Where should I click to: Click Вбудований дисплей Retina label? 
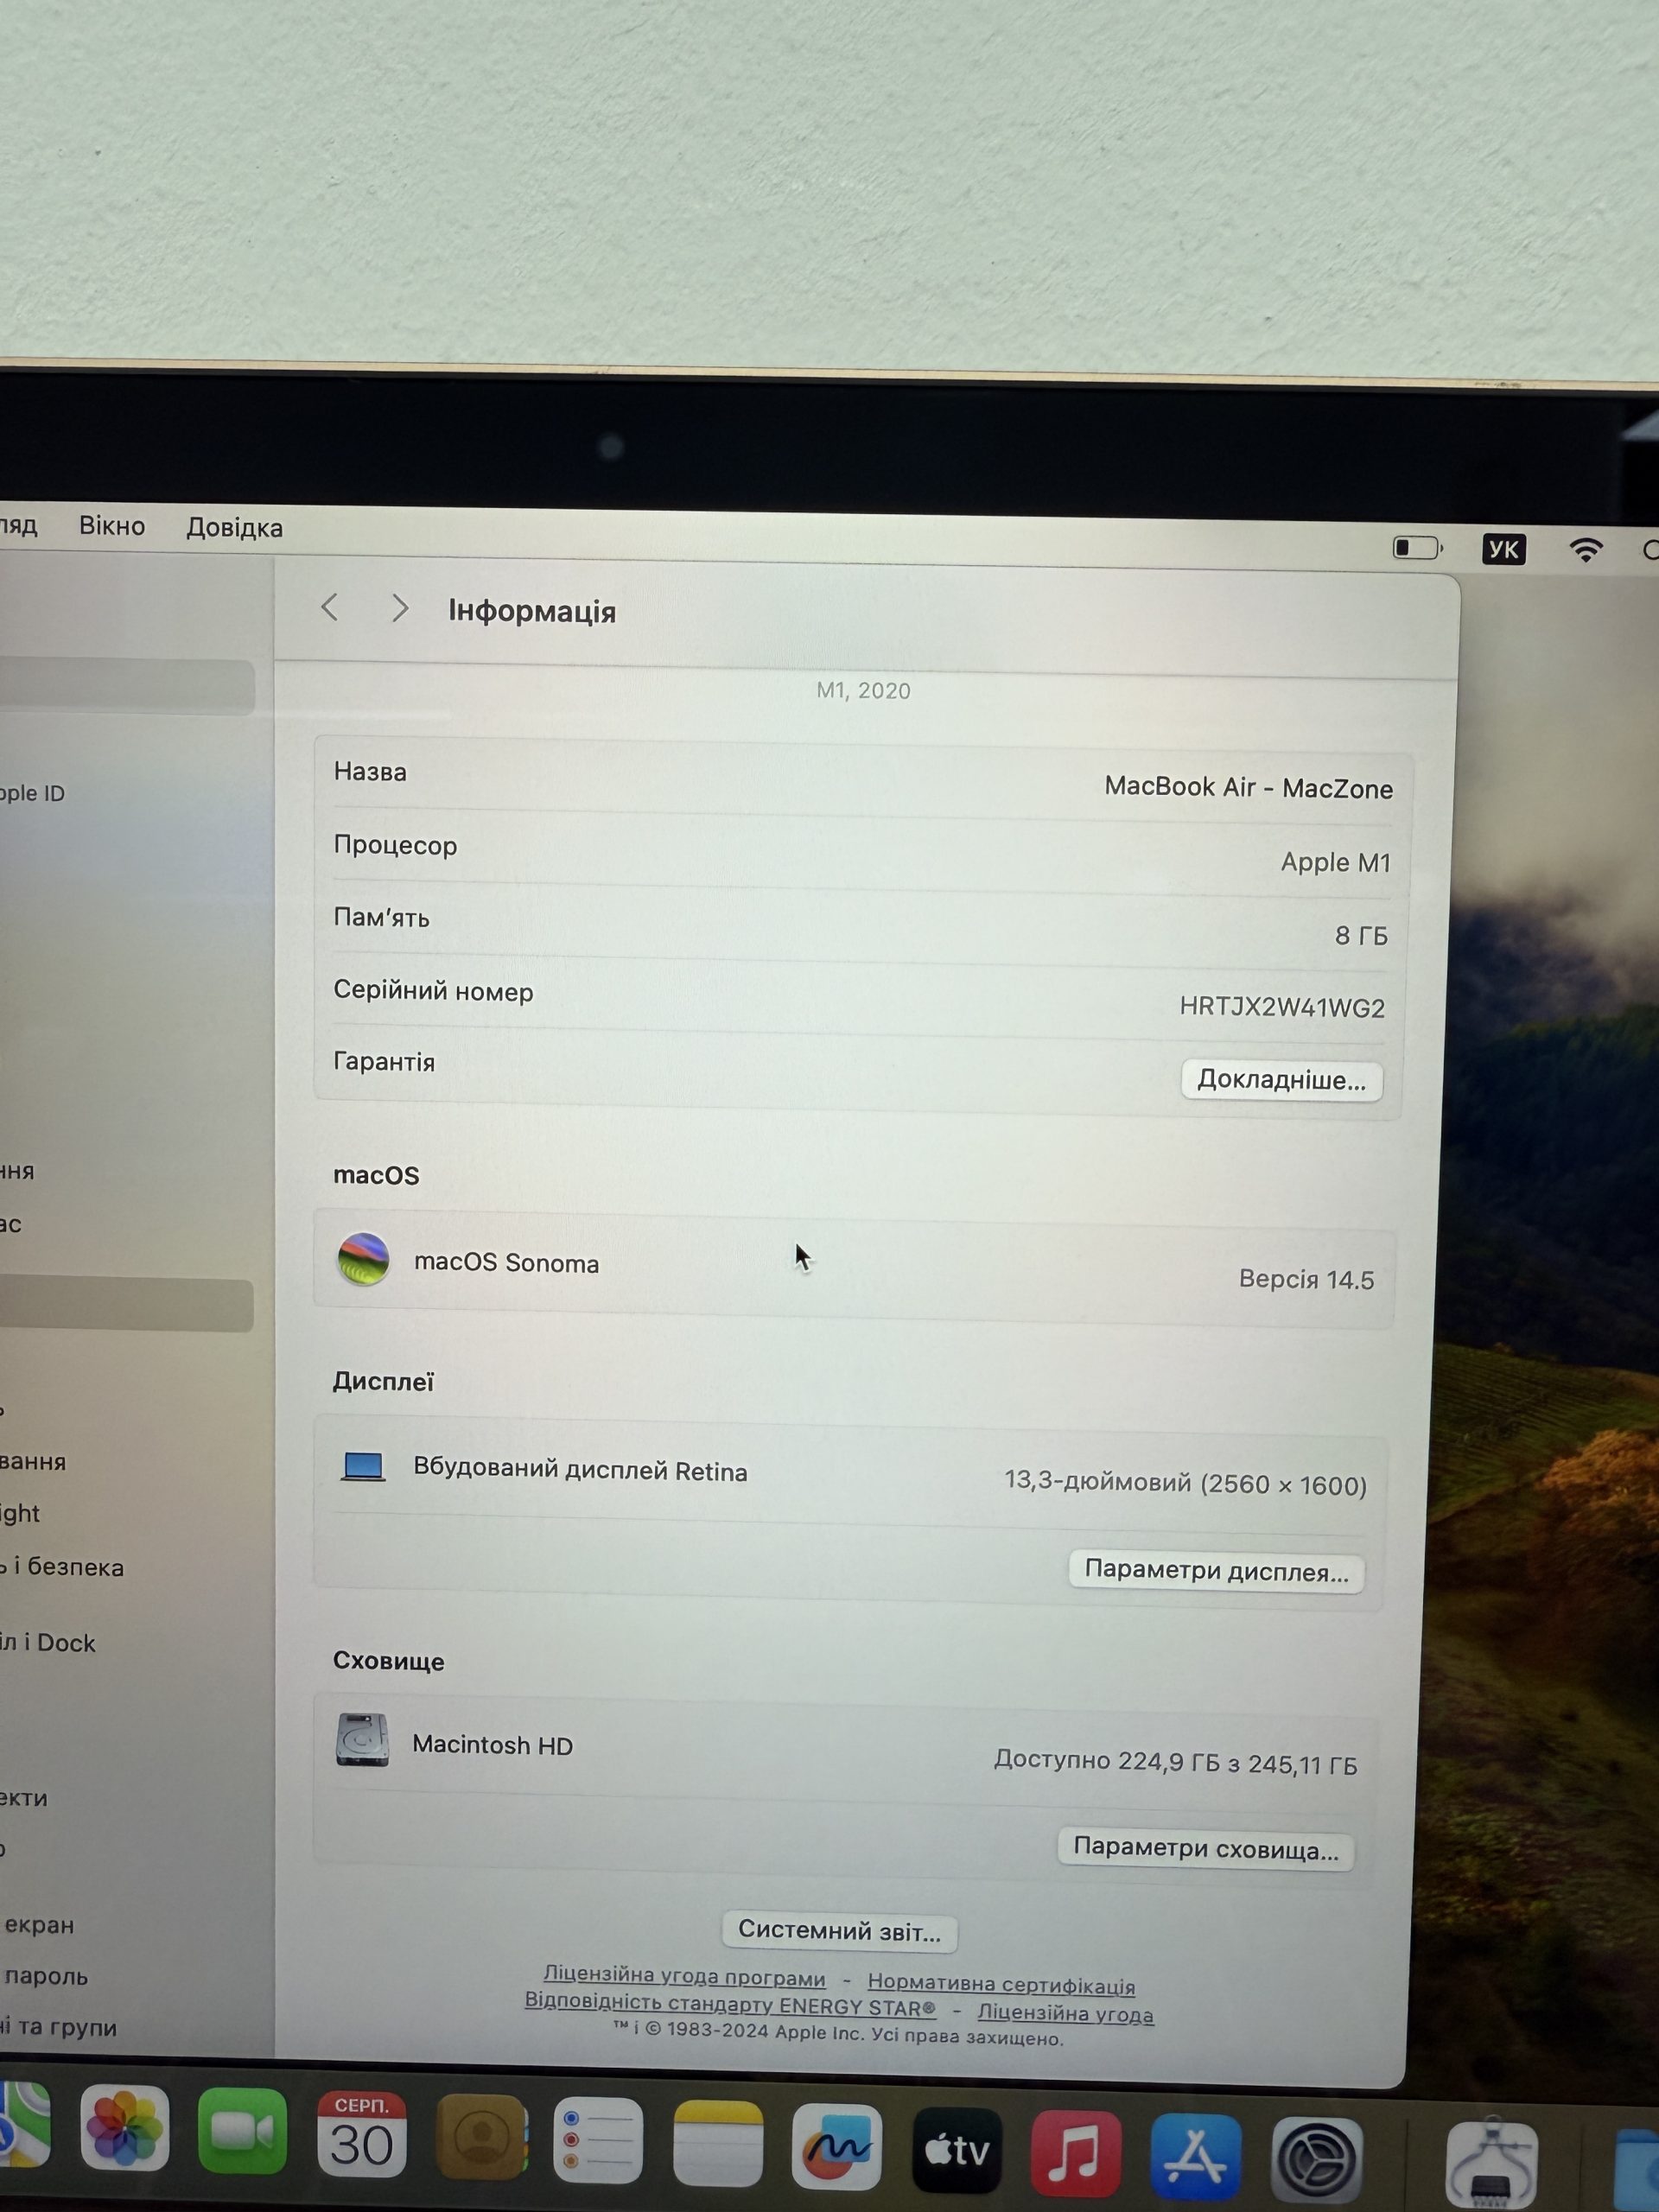point(580,1469)
